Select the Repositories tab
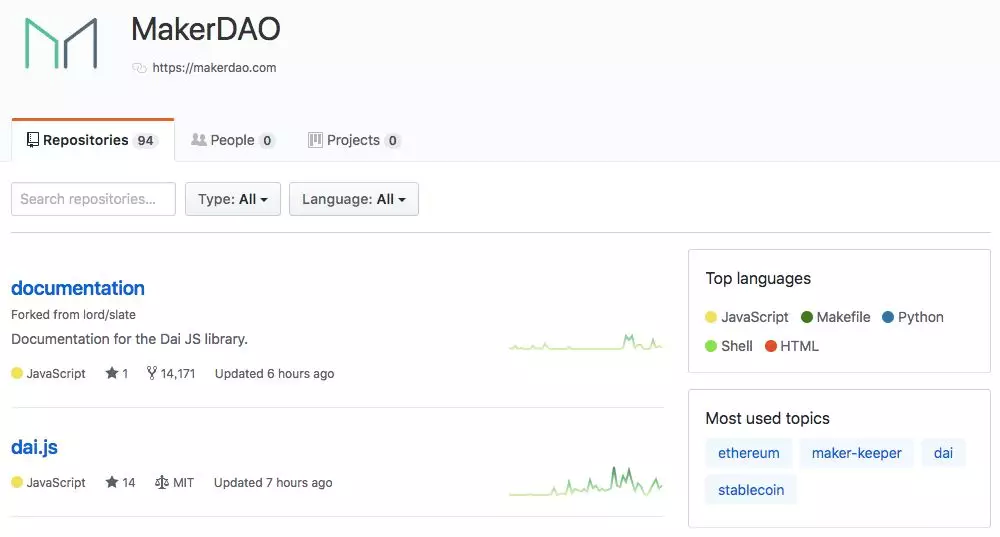Image resolution: width=1000 pixels, height=537 pixels. pos(93,140)
